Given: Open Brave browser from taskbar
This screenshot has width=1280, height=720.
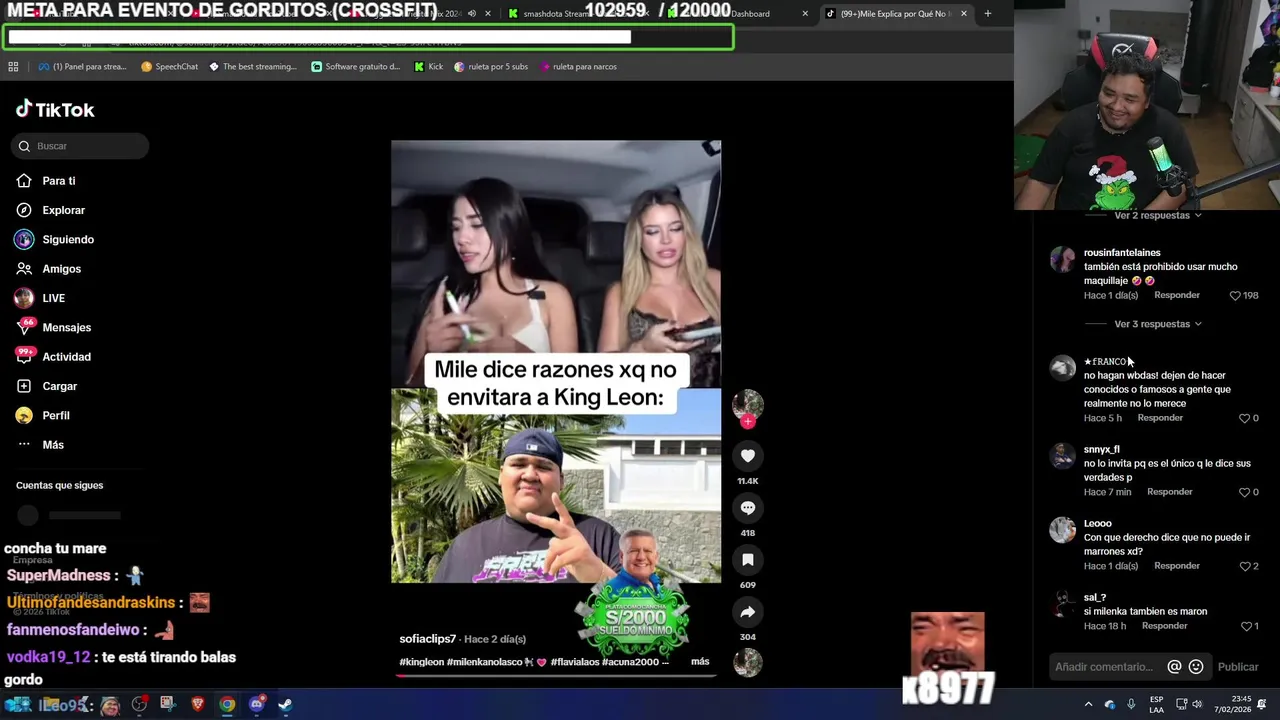Looking at the screenshot, I should coord(198,704).
